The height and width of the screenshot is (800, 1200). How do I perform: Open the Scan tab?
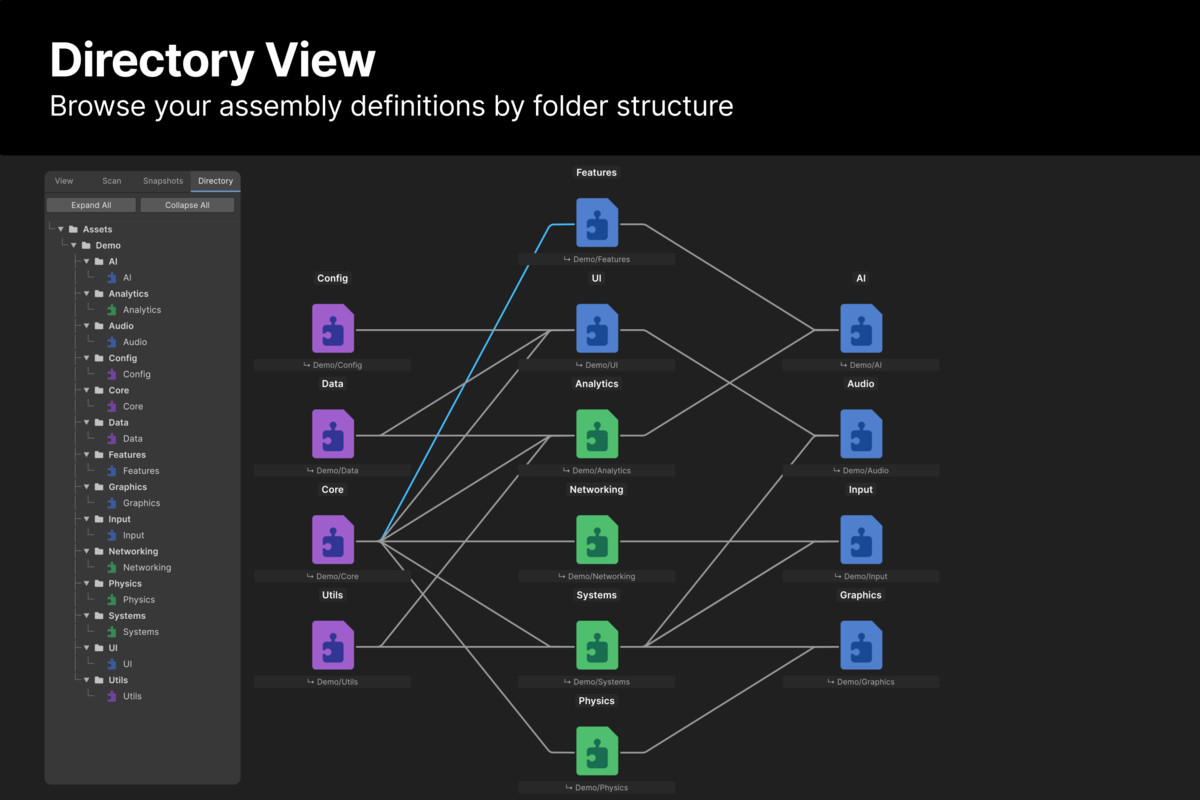pyautogui.click(x=111, y=181)
